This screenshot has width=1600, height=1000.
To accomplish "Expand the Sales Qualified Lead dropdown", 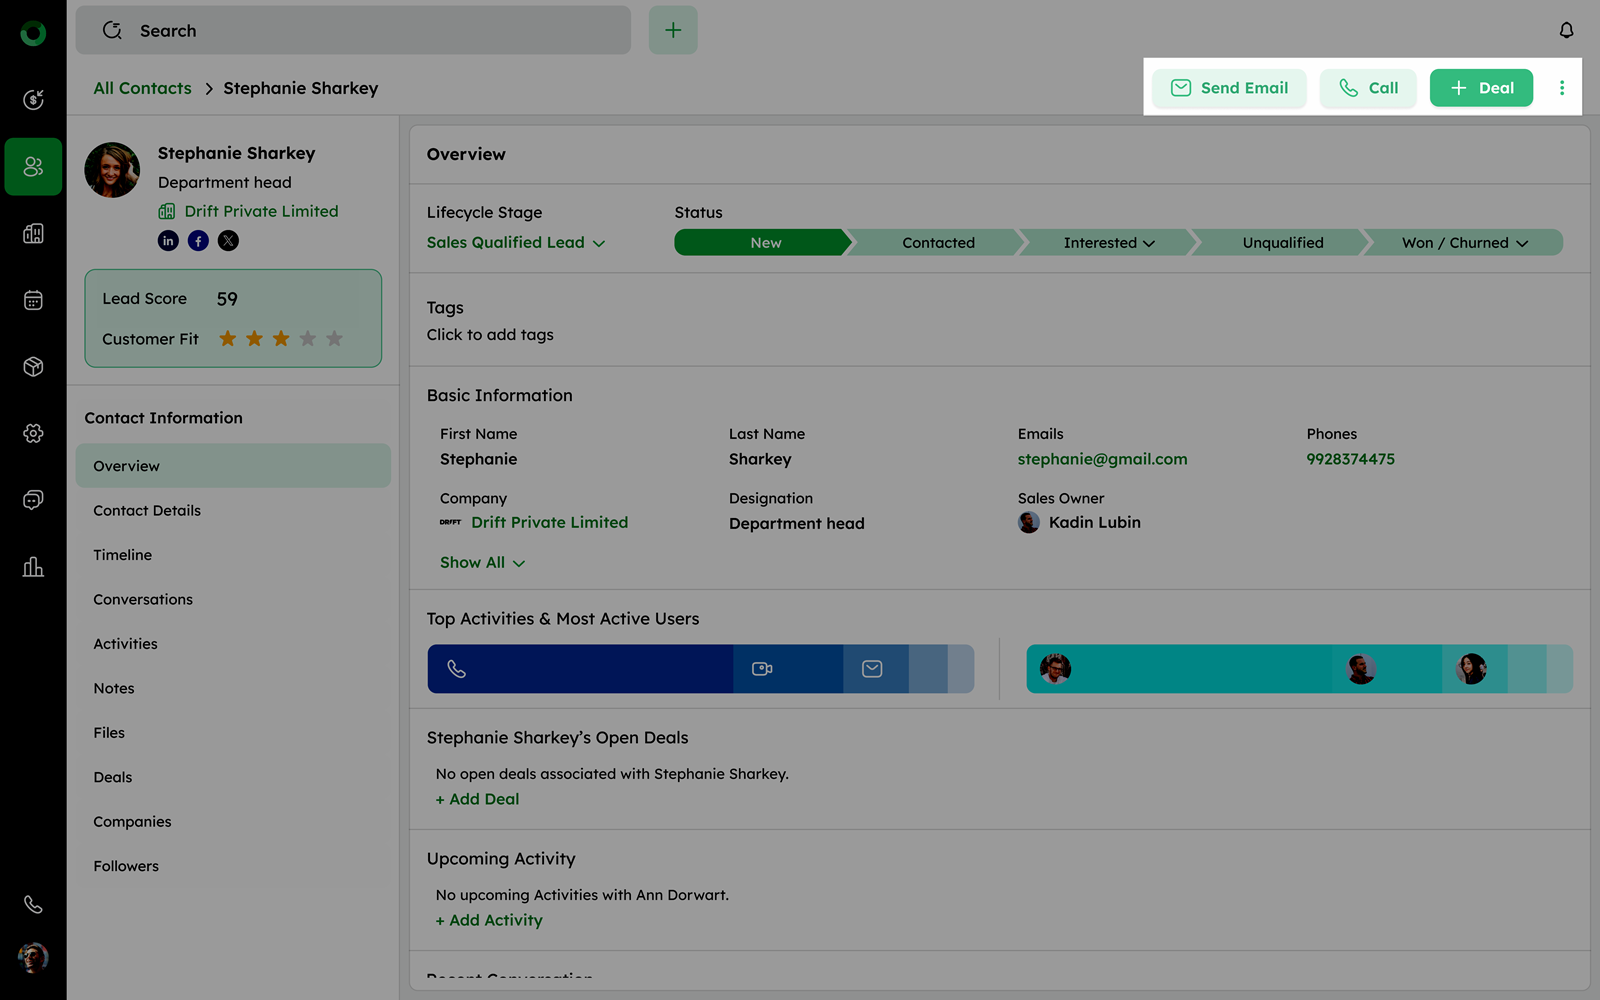I will click(516, 243).
